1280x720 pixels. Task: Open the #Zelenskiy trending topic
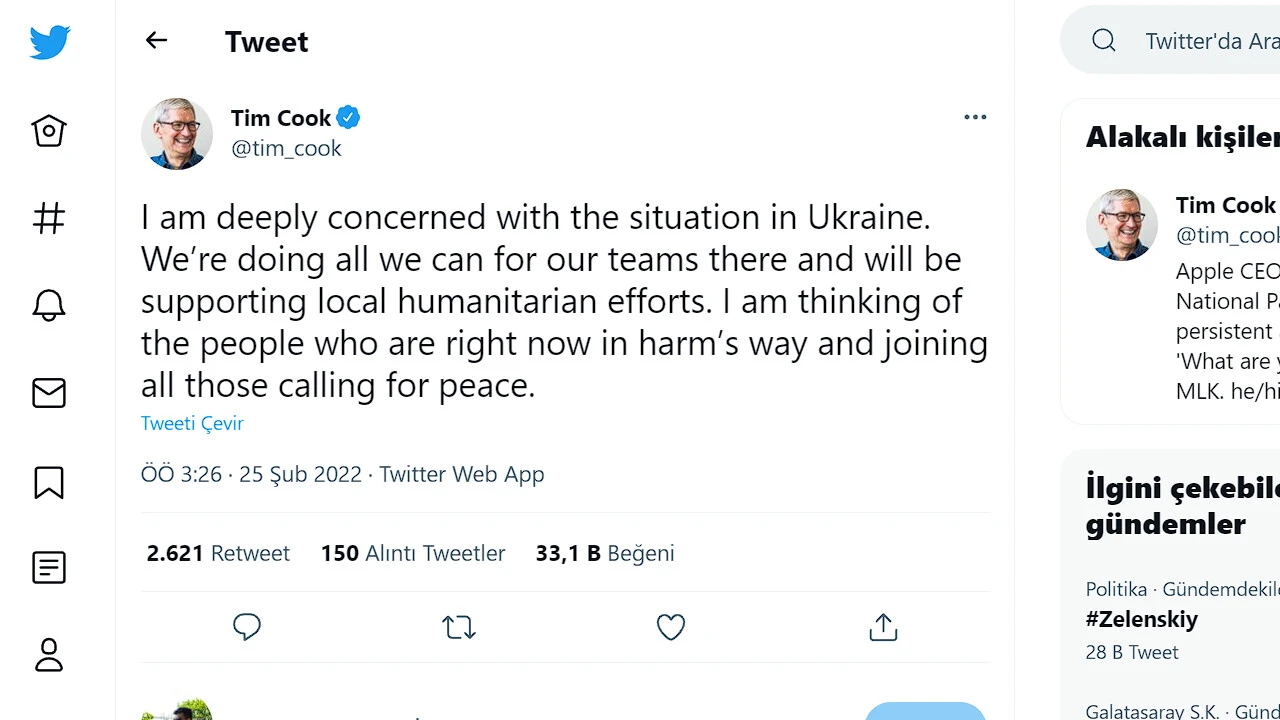pos(1142,619)
